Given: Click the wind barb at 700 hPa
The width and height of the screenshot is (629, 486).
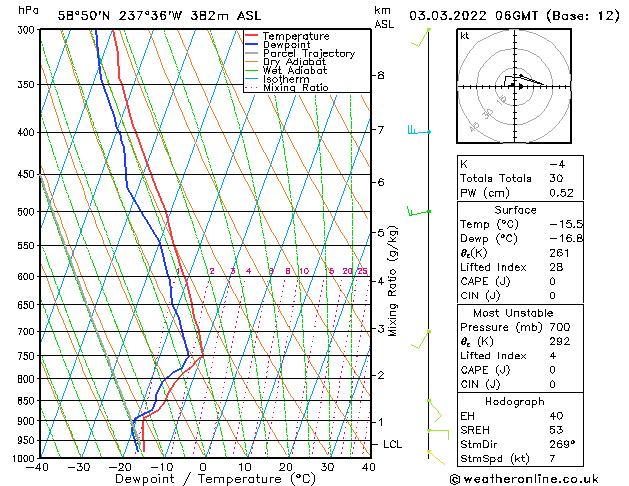Looking at the screenshot, I should tap(421, 340).
